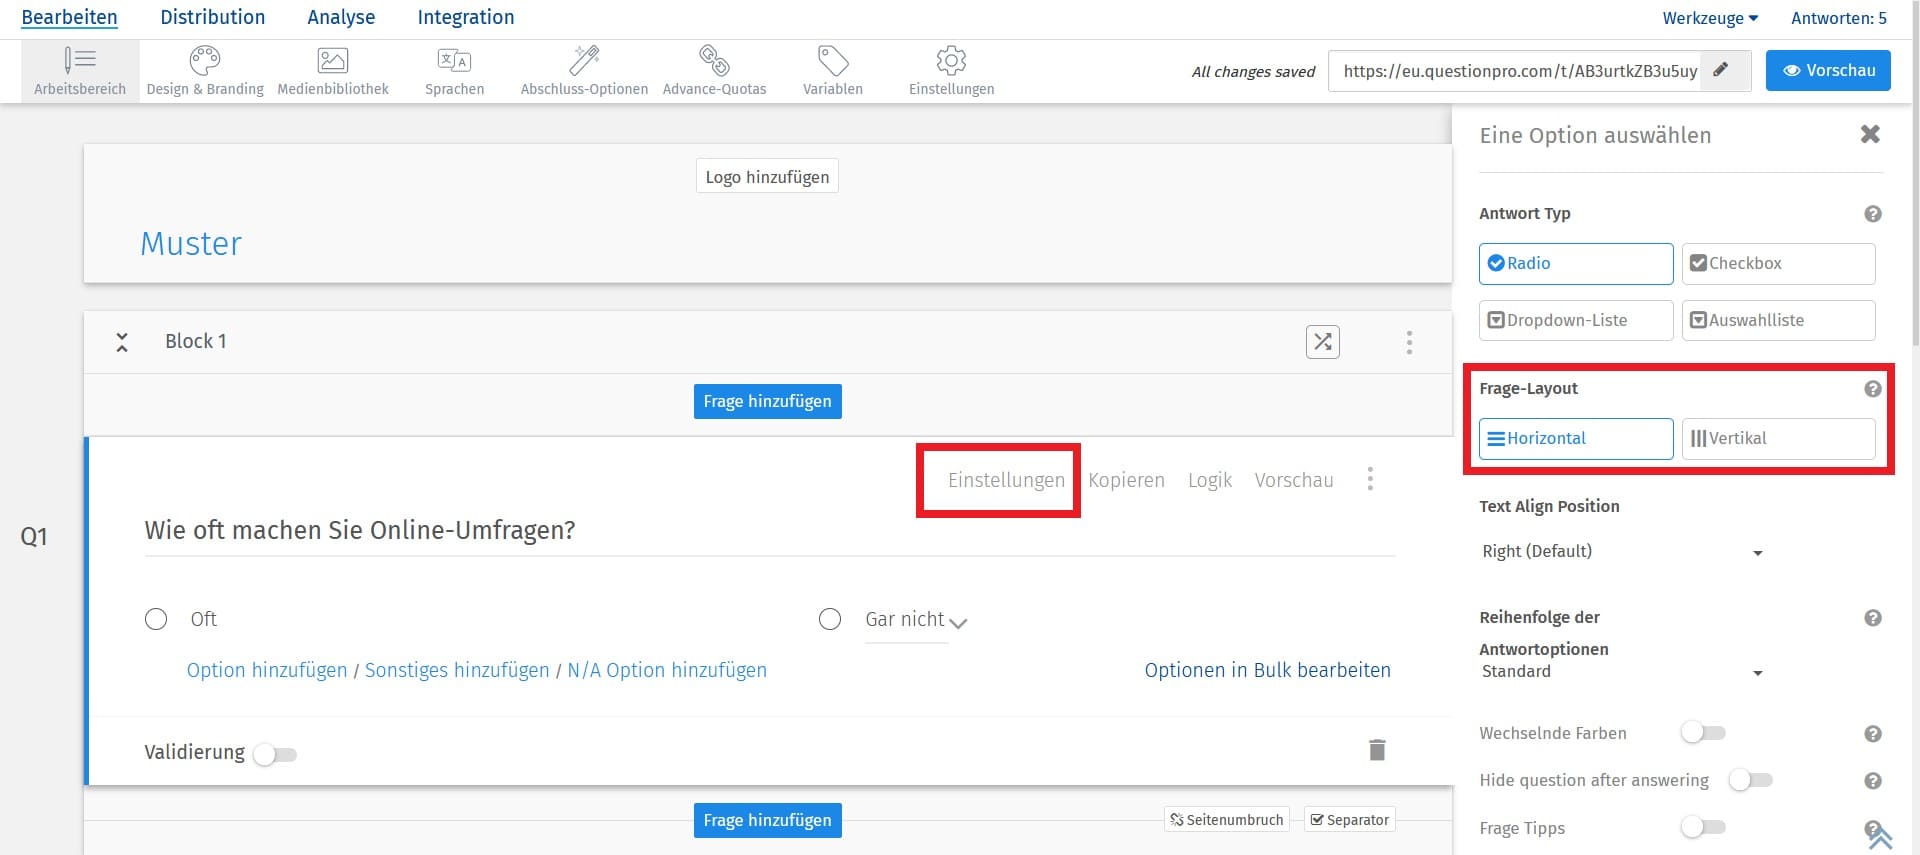Edit the survey title Muster
This screenshot has height=855, width=1920.
pyautogui.click(x=191, y=244)
